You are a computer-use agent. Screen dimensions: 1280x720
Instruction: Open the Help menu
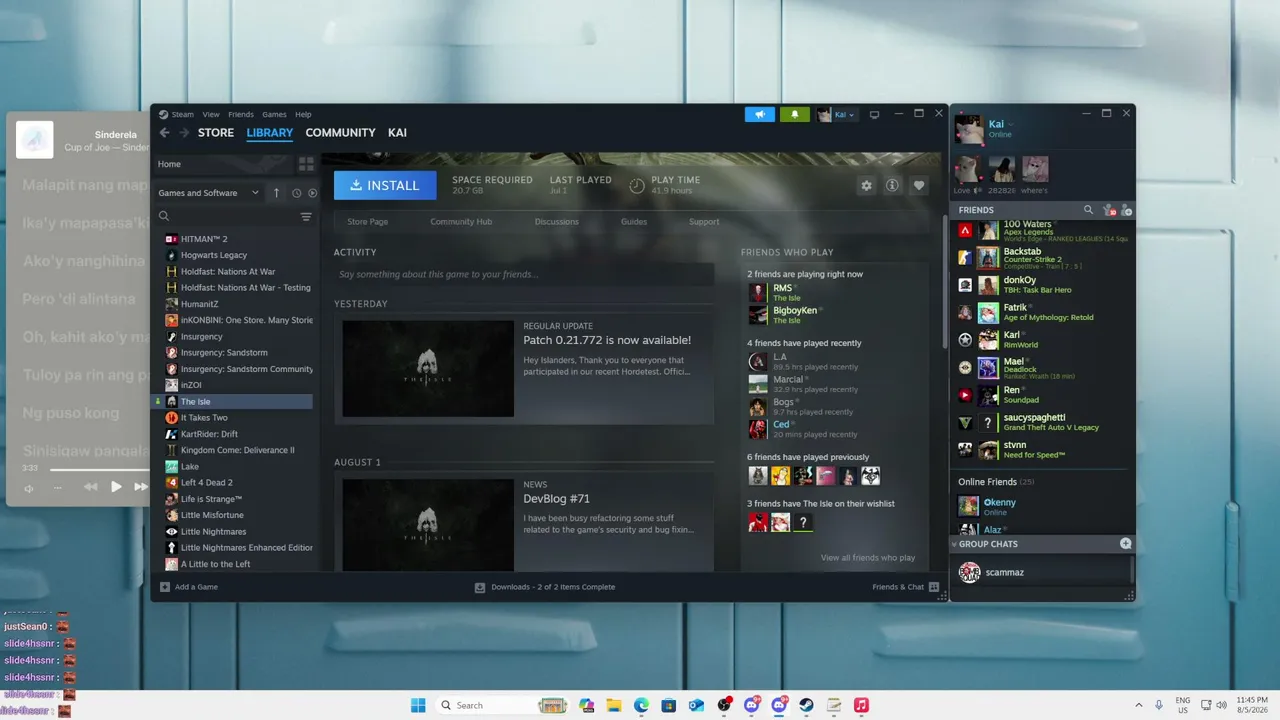coord(303,114)
